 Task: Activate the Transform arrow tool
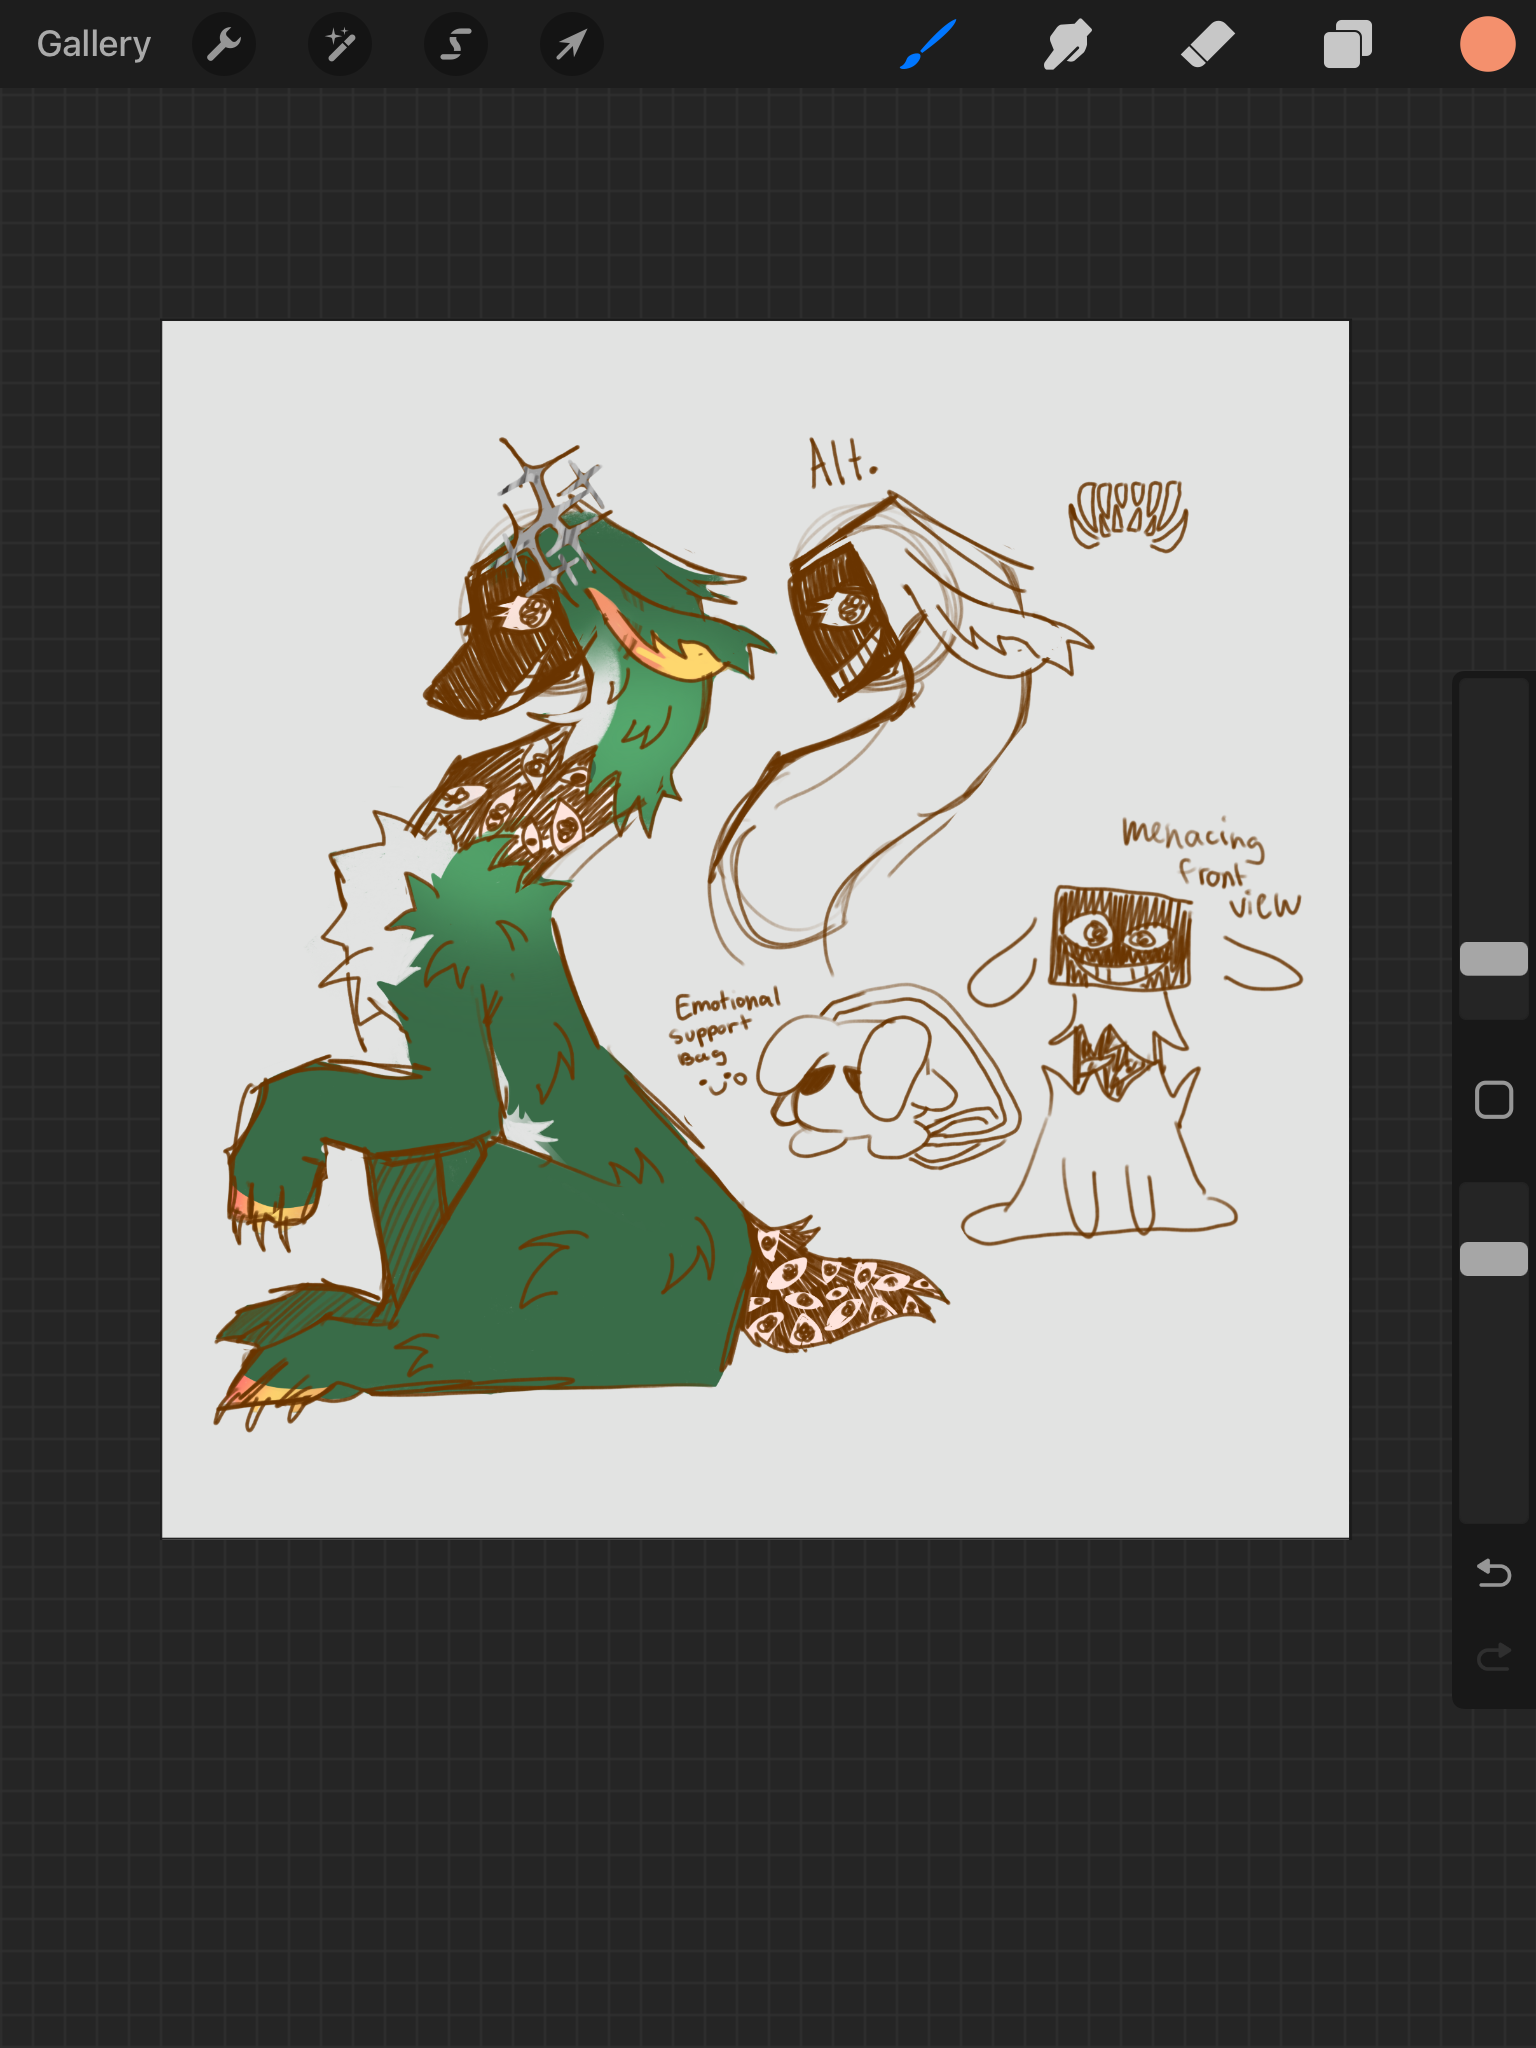coord(571,44)
